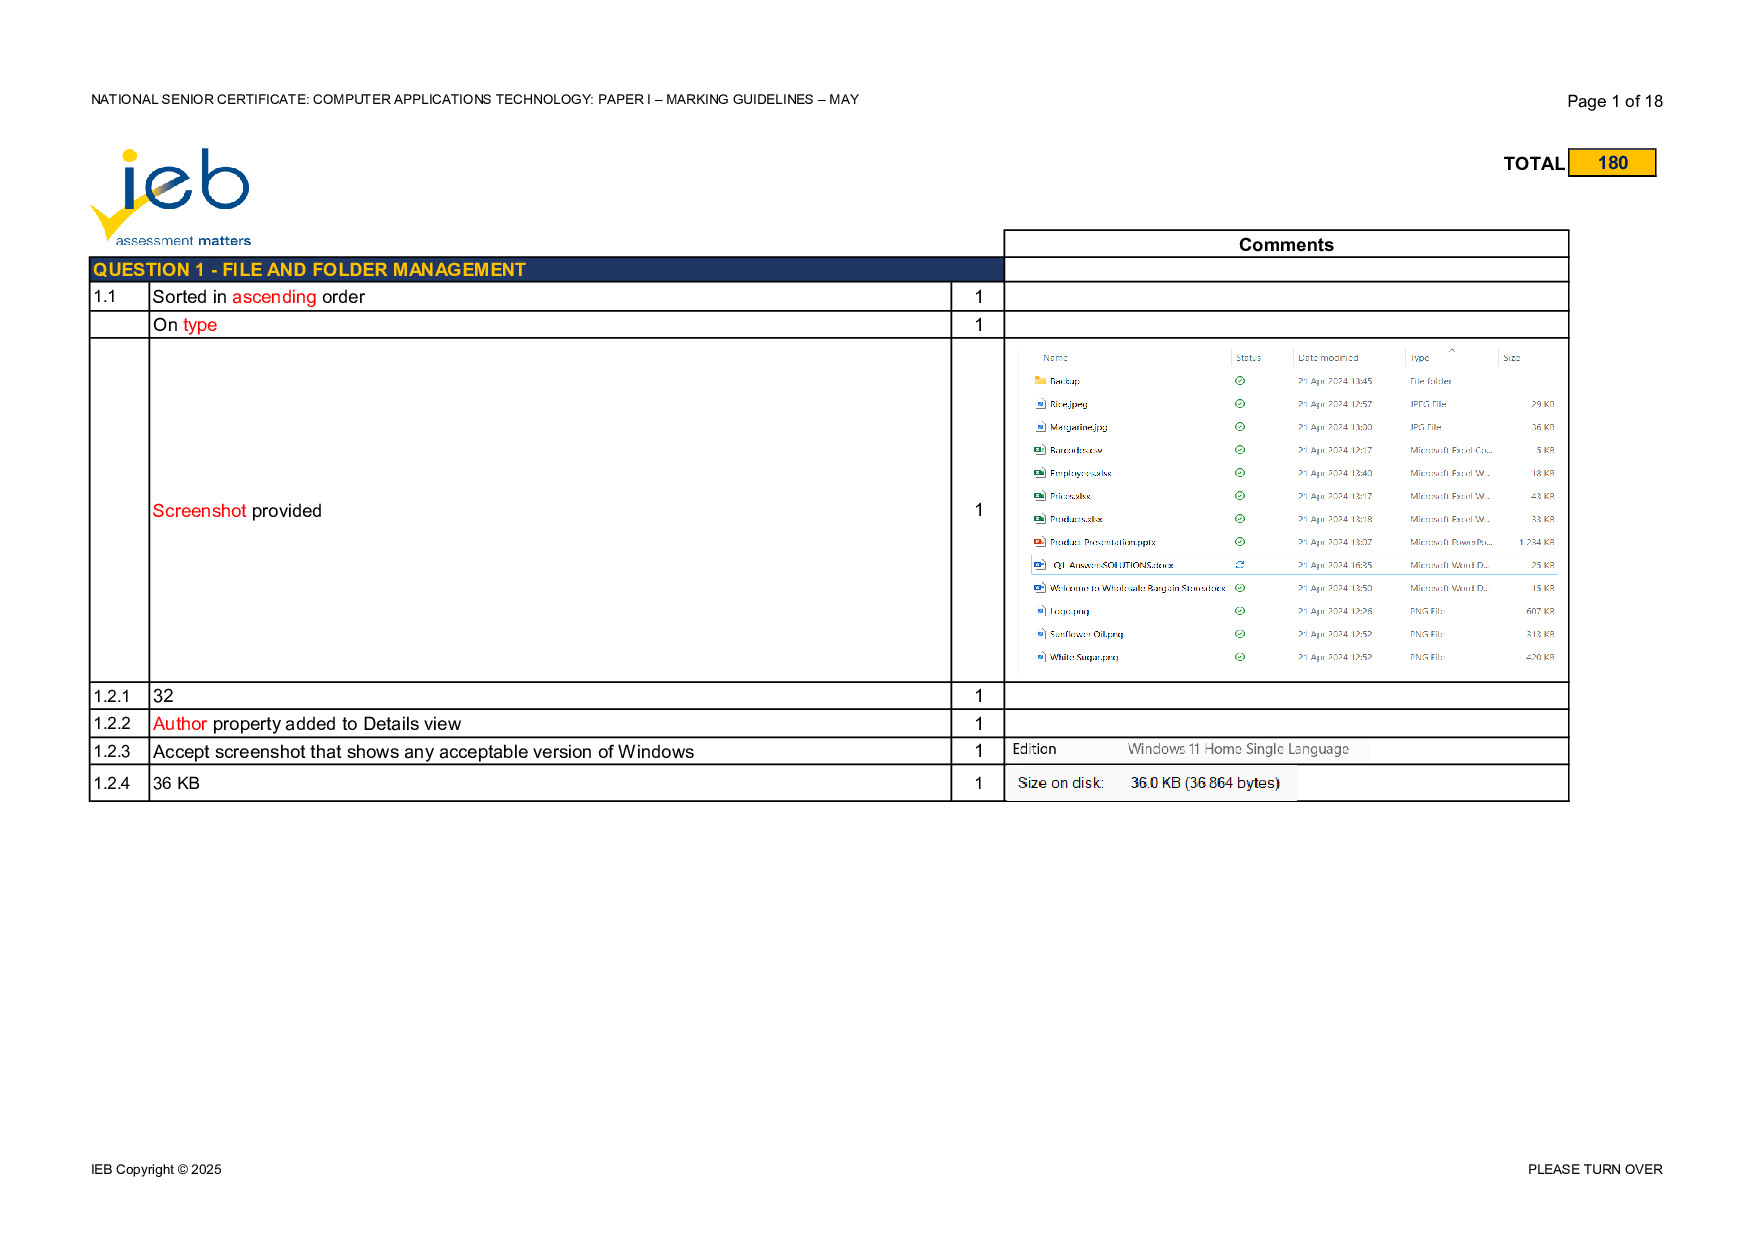This screenshot has width=1753, height=1240.
Task: Click the yellow TOTAL 180 box
Action: click(1612, 163)
